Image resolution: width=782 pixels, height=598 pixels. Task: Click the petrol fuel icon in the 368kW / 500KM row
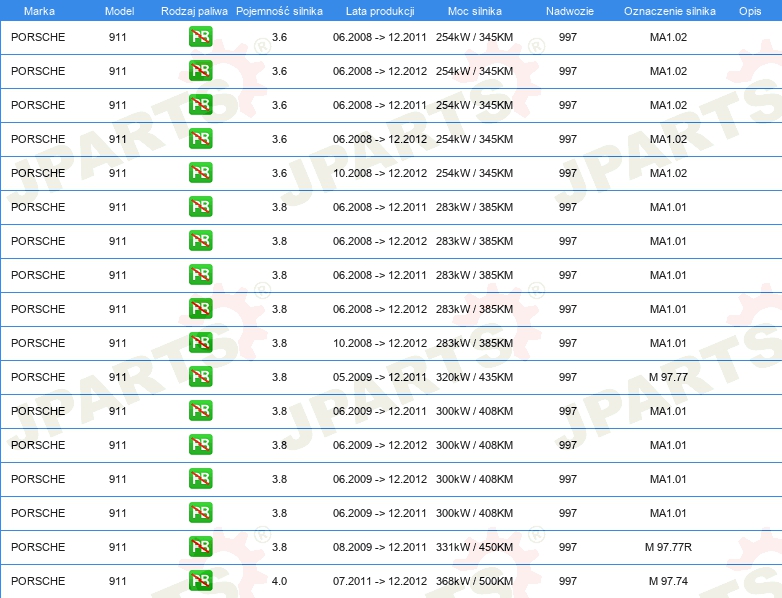click(x=200, y=581)
